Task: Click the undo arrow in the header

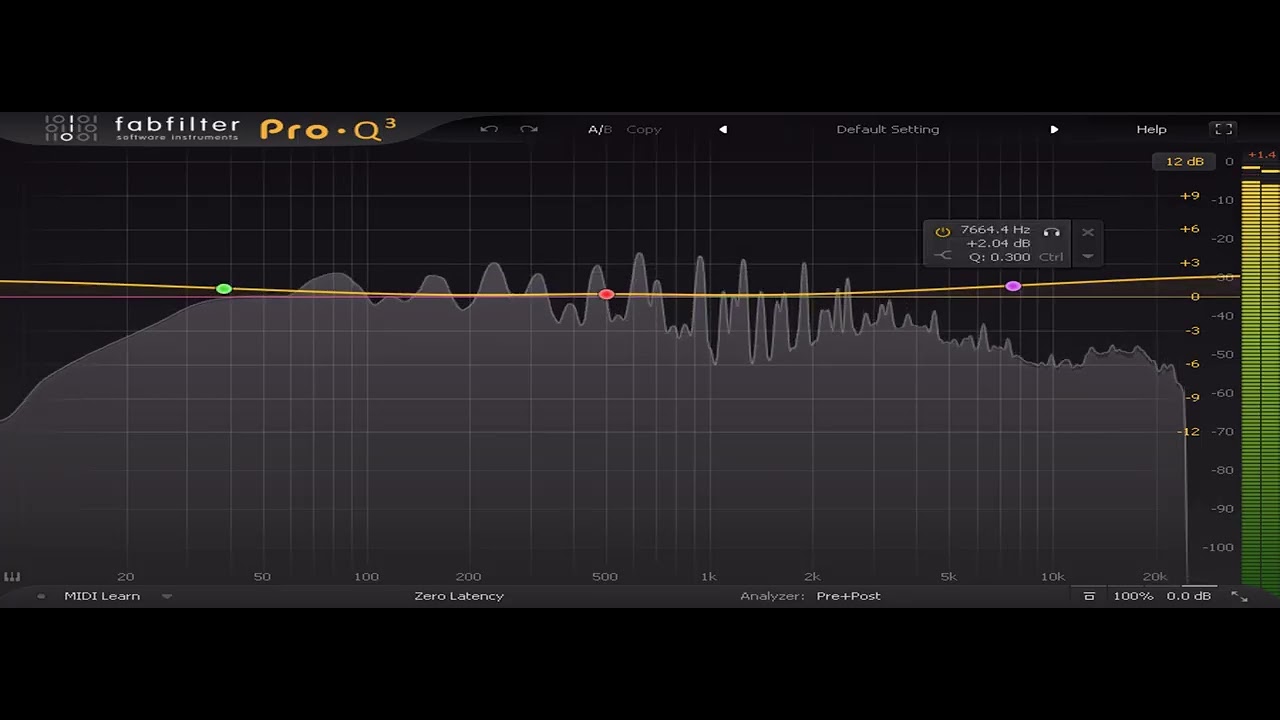Action: (x=489, y=129)
